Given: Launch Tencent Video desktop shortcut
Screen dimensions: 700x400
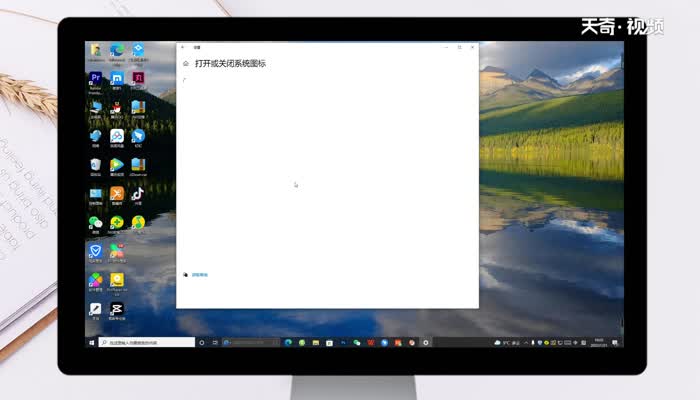Looking at the screenshot, I should tap(117, 167).
